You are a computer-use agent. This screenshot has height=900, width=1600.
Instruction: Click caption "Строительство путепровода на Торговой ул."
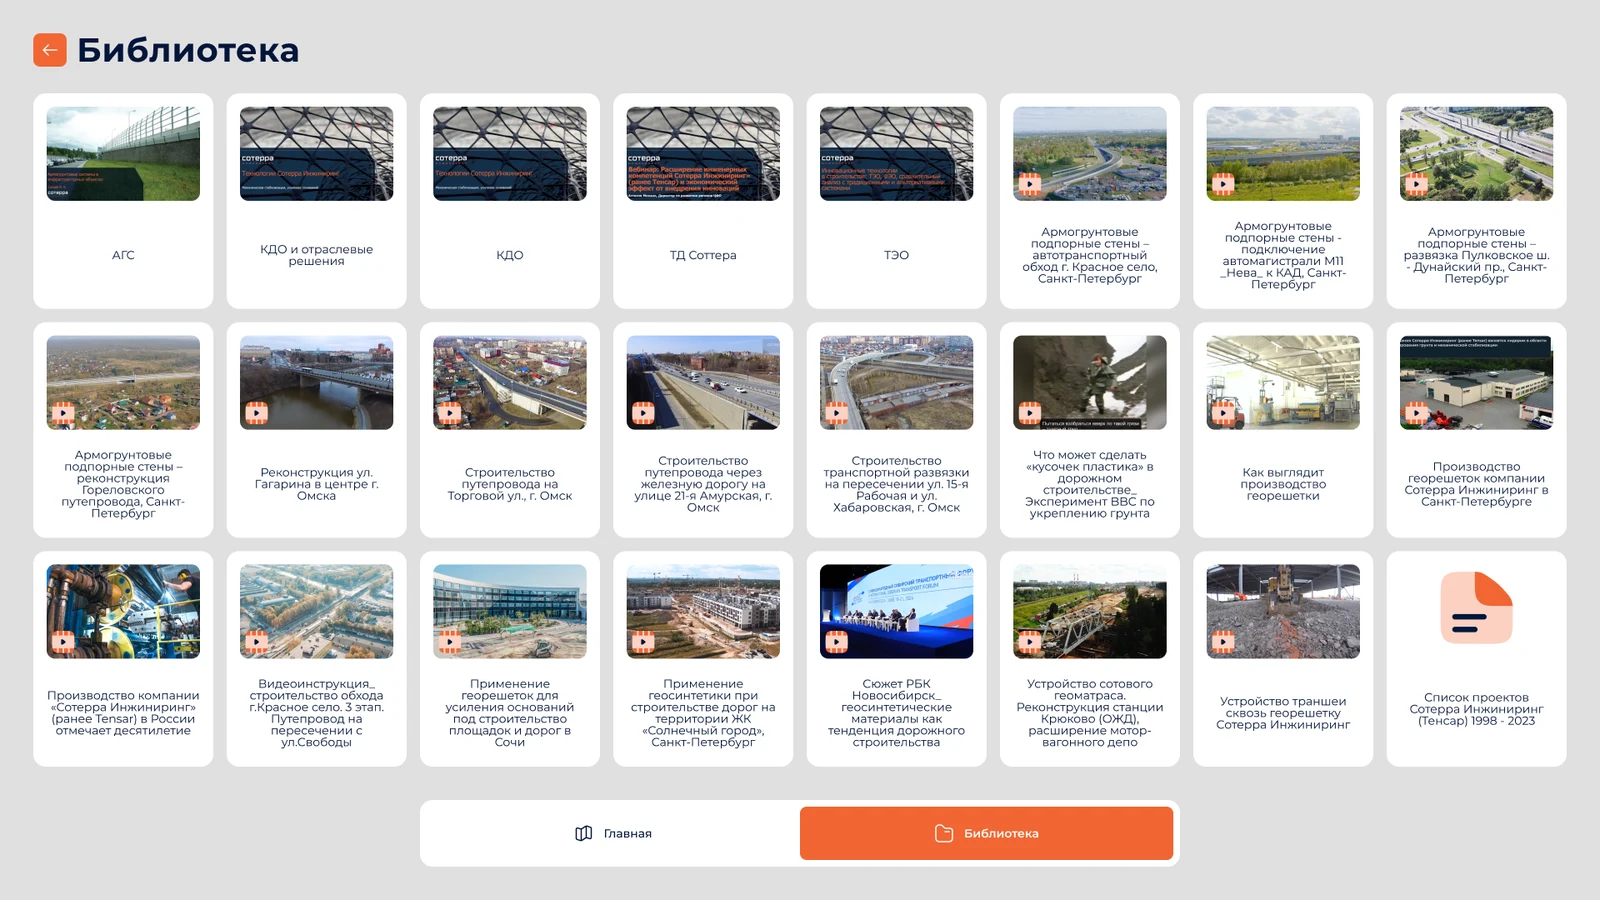(x=510, y=484)
